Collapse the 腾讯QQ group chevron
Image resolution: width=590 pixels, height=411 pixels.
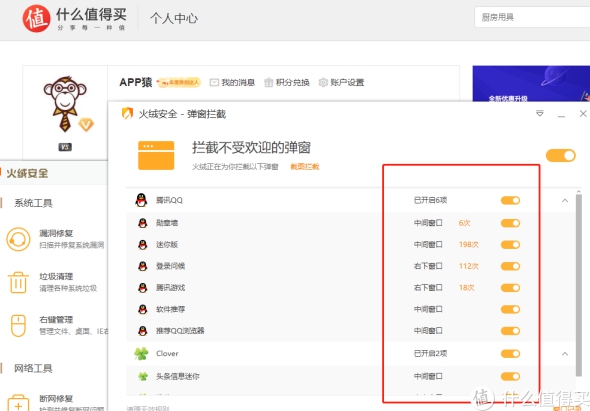(565, 200)
